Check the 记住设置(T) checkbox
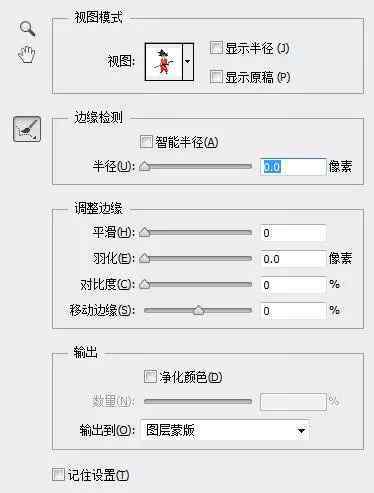This screenshot has height=493, width=374. pyautogui.click(x=58, y=475)
